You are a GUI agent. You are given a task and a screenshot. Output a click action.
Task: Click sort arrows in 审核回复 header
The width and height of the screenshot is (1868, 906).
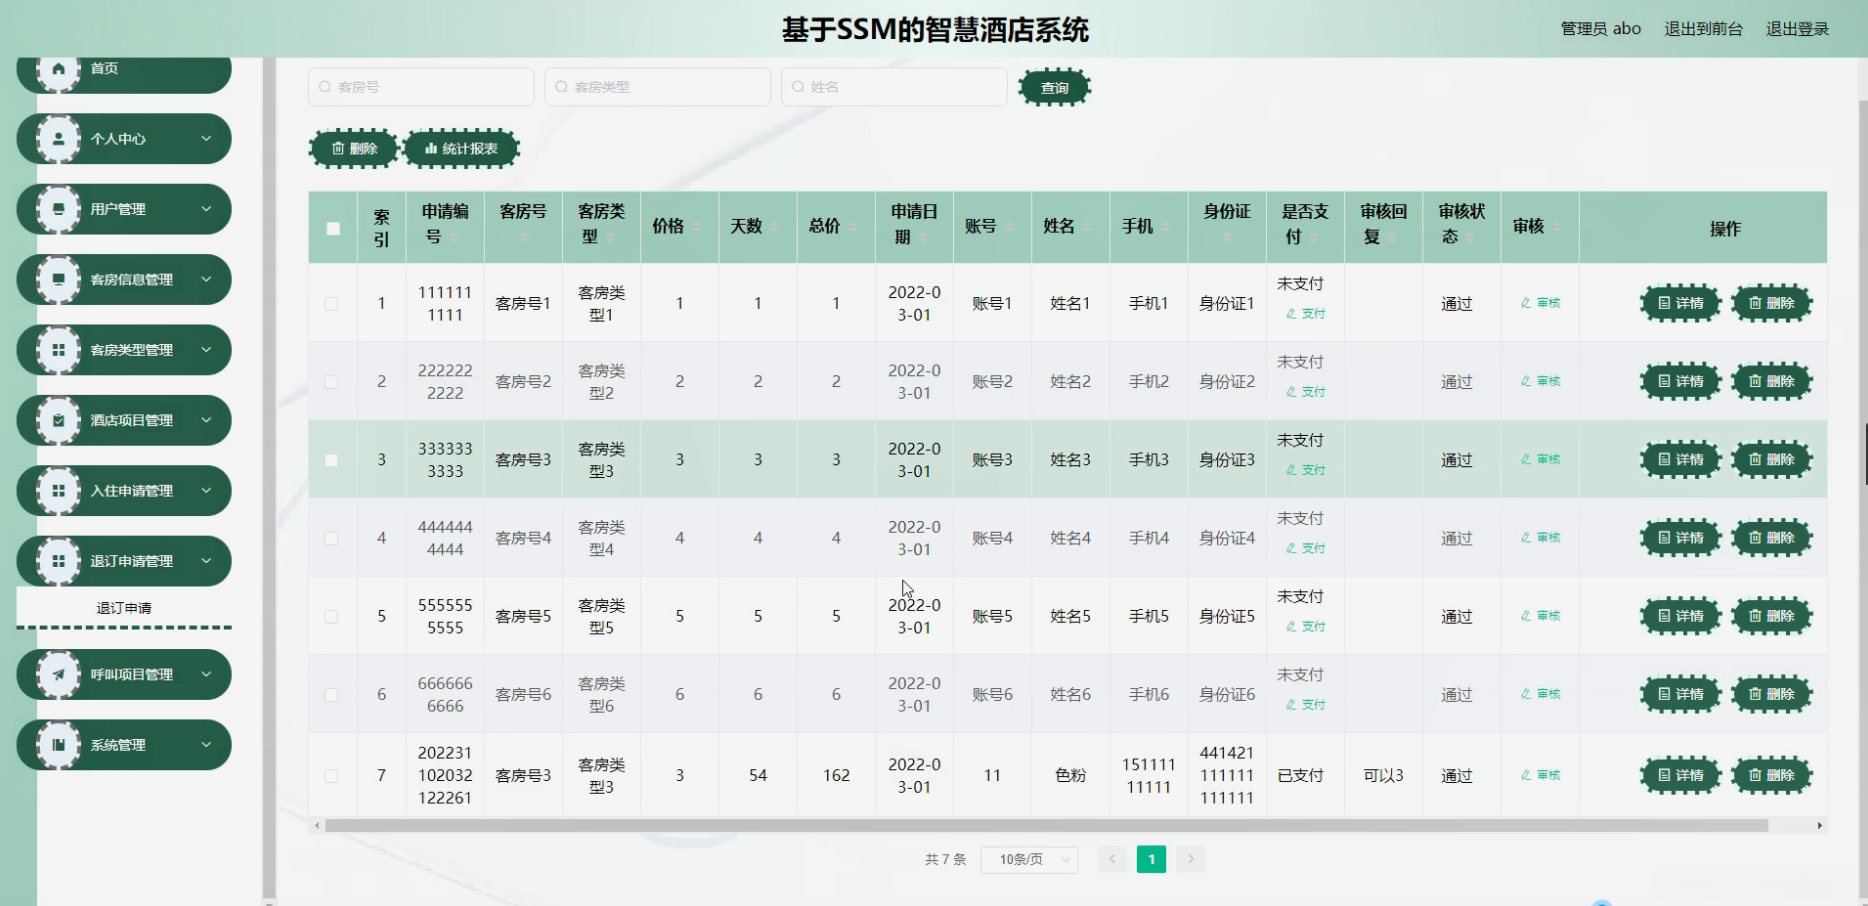click(1392, 238)
